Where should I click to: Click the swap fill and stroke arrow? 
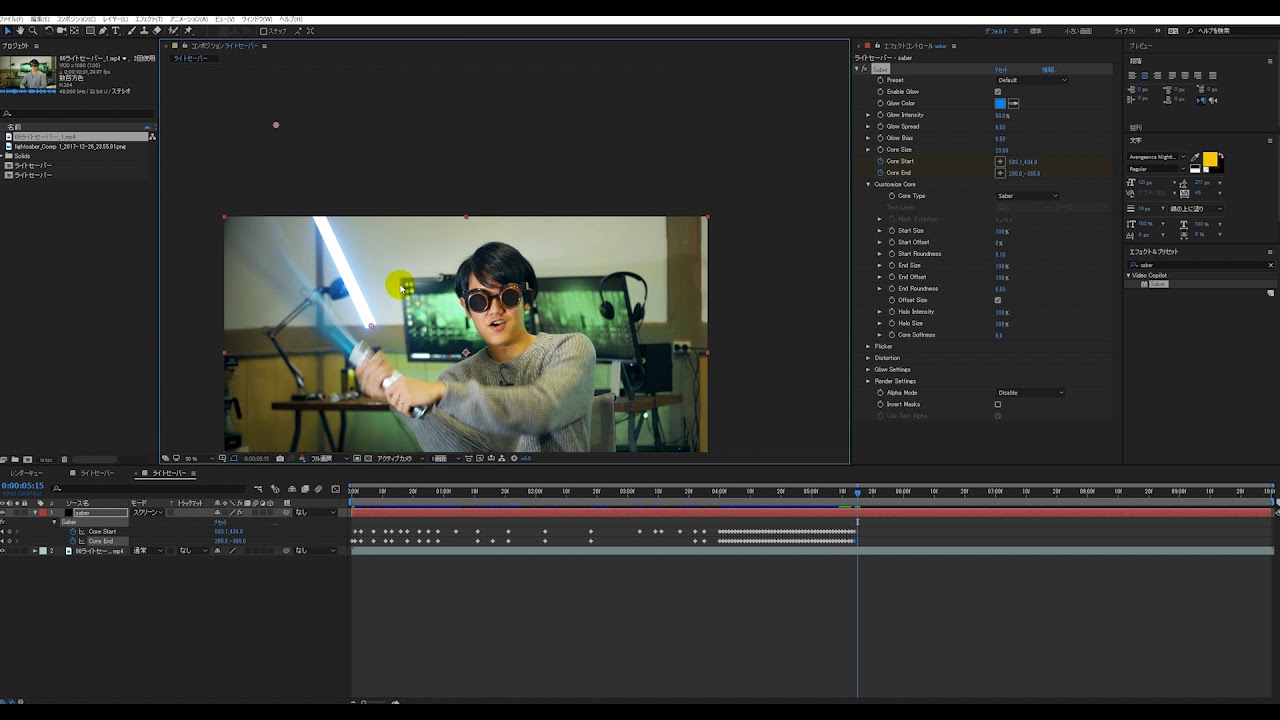1221,155
